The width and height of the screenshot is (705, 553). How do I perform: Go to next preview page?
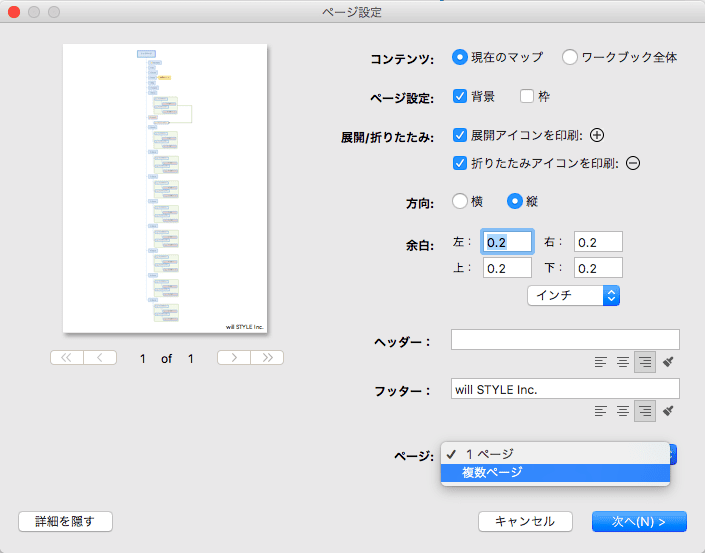234,357
